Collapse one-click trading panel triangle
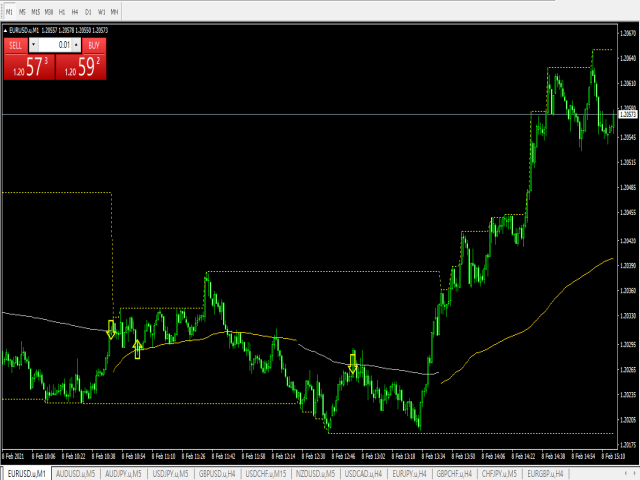Image resolution: width=640 pixels, height=480 pixels. [5, 30]
